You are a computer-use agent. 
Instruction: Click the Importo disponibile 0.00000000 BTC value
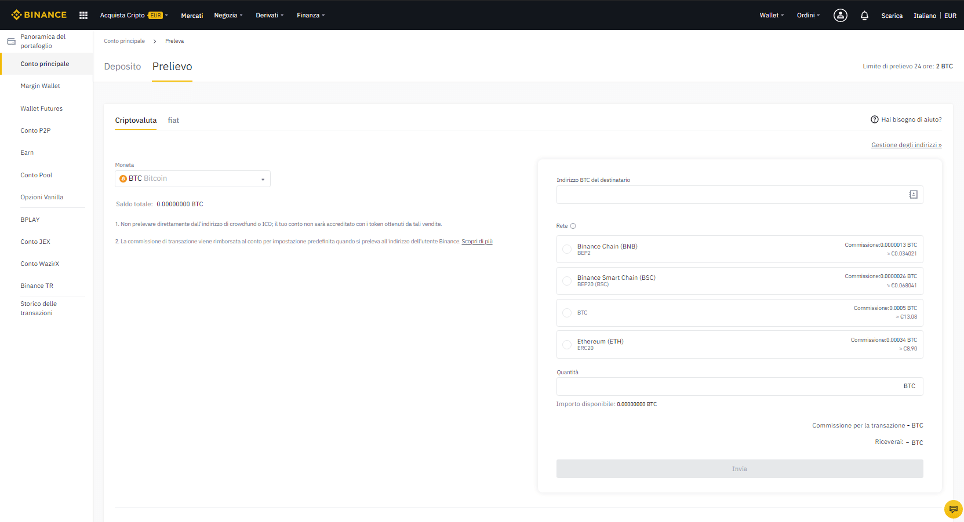[x=636, y=405]
